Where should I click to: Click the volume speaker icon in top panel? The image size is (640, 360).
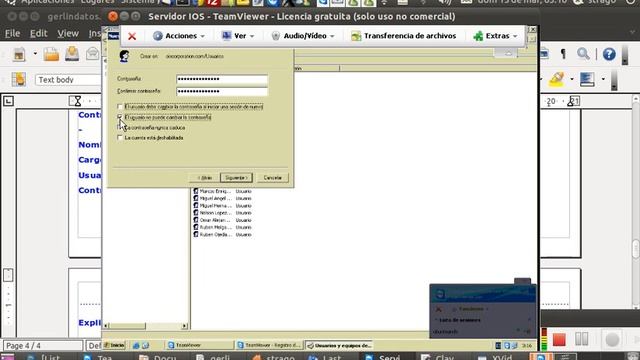[444, 2]
